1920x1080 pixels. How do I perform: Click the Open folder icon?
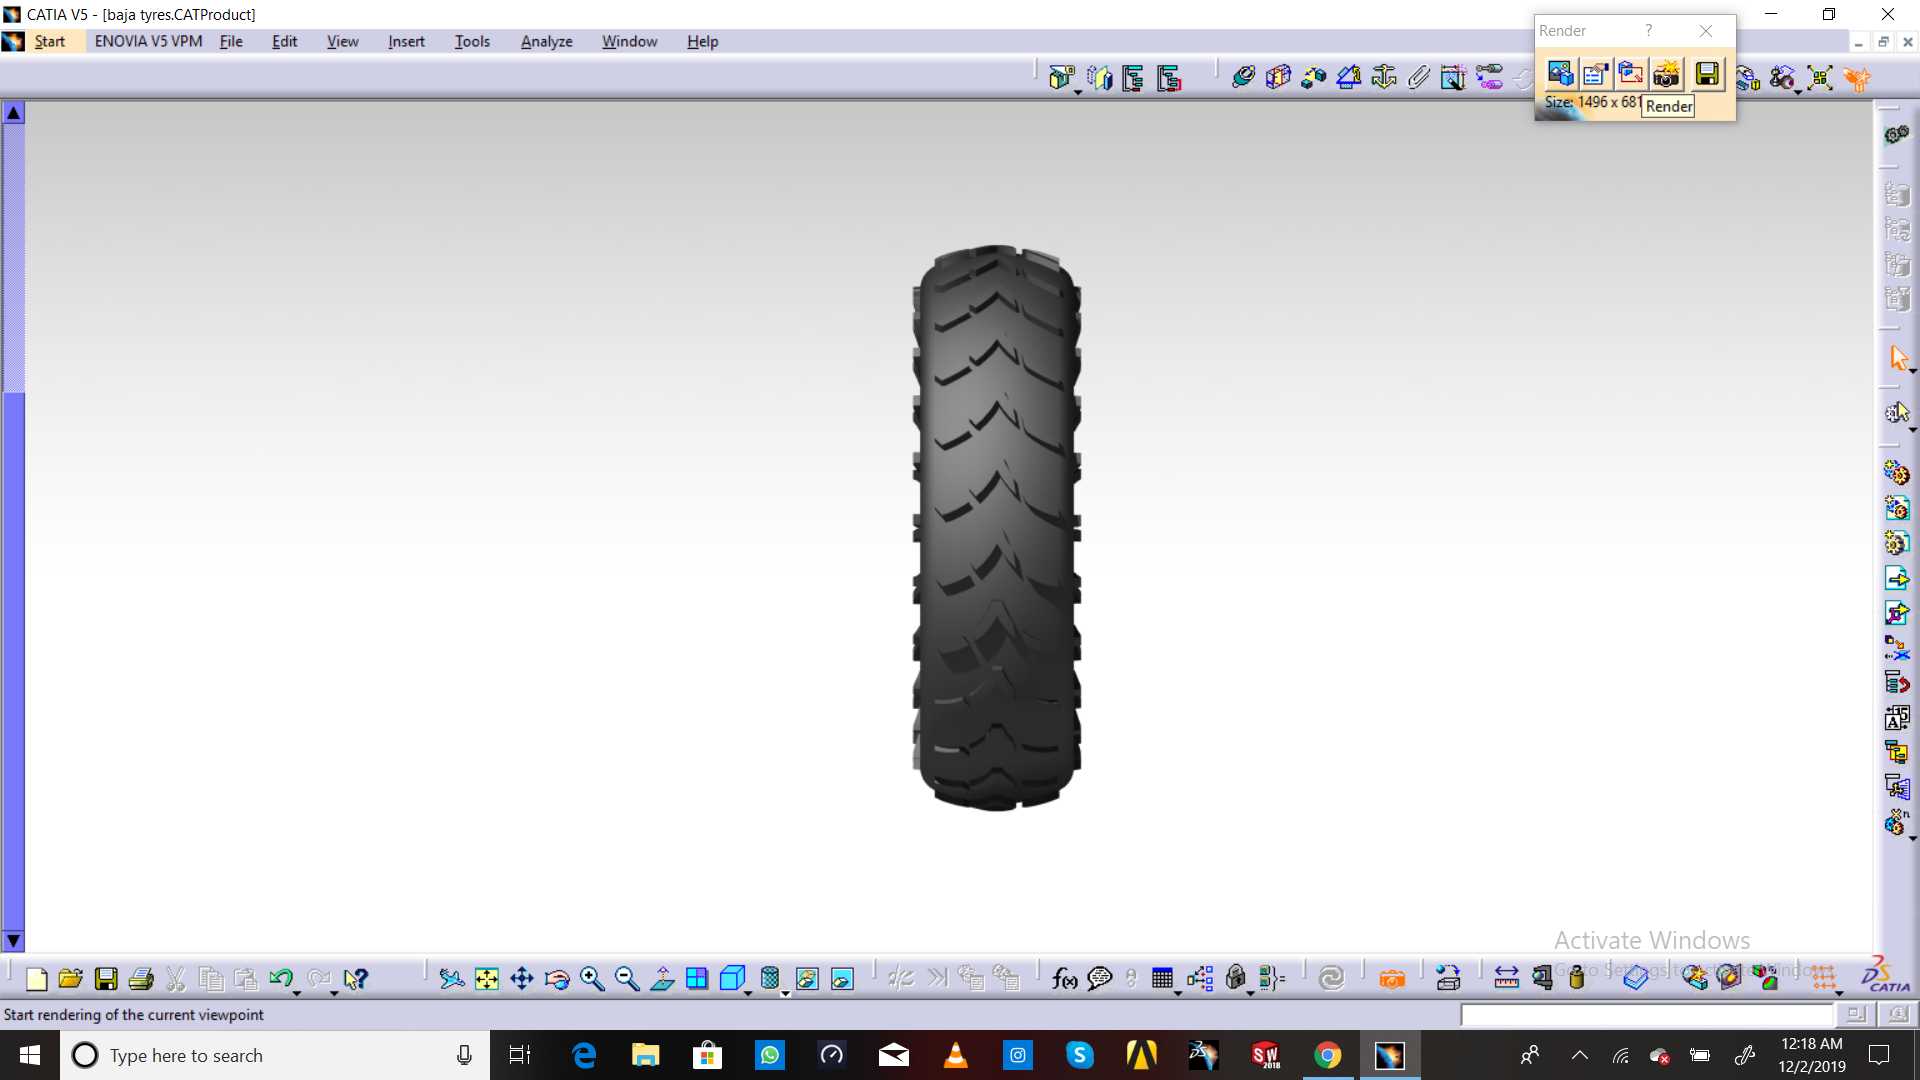coord(71,979)
